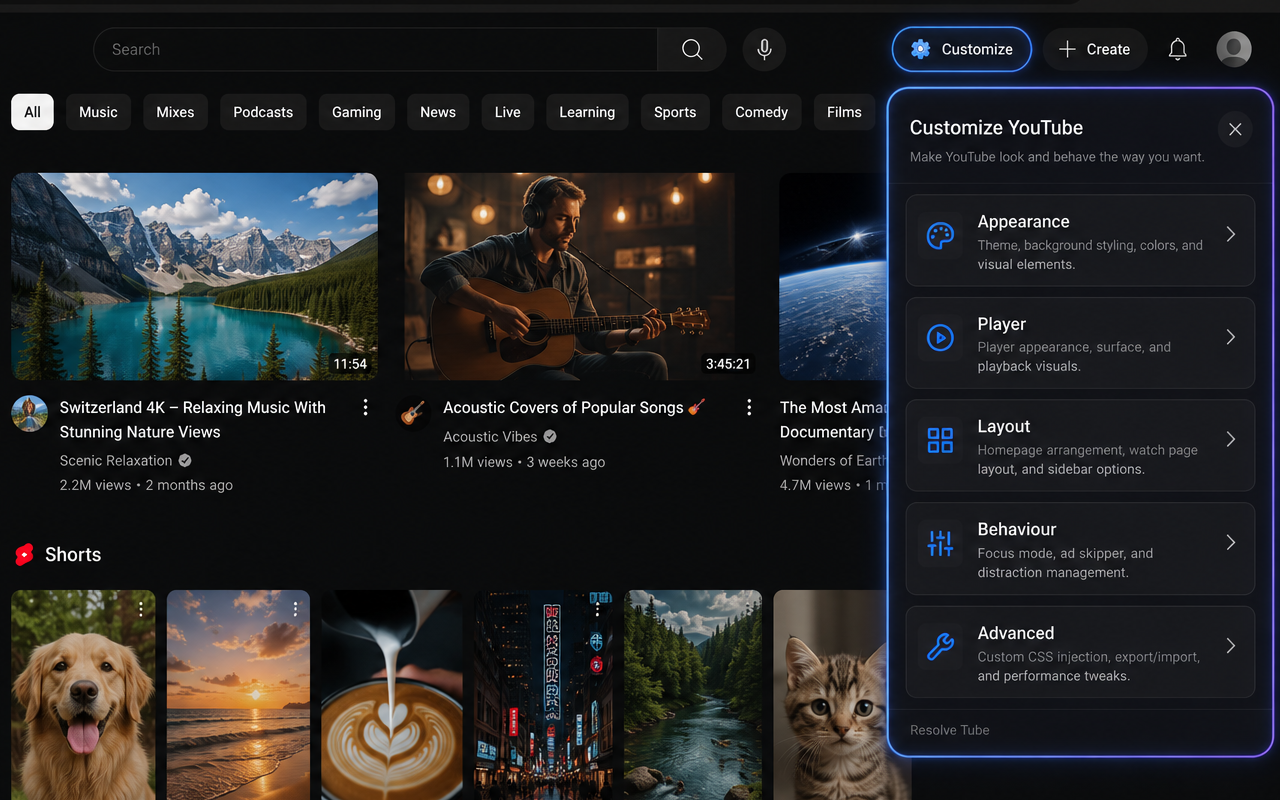This screenshot has height=800, width=1280.
Task: Open the Switzerland 4K video thumbnail
Action: click(195, 277)
